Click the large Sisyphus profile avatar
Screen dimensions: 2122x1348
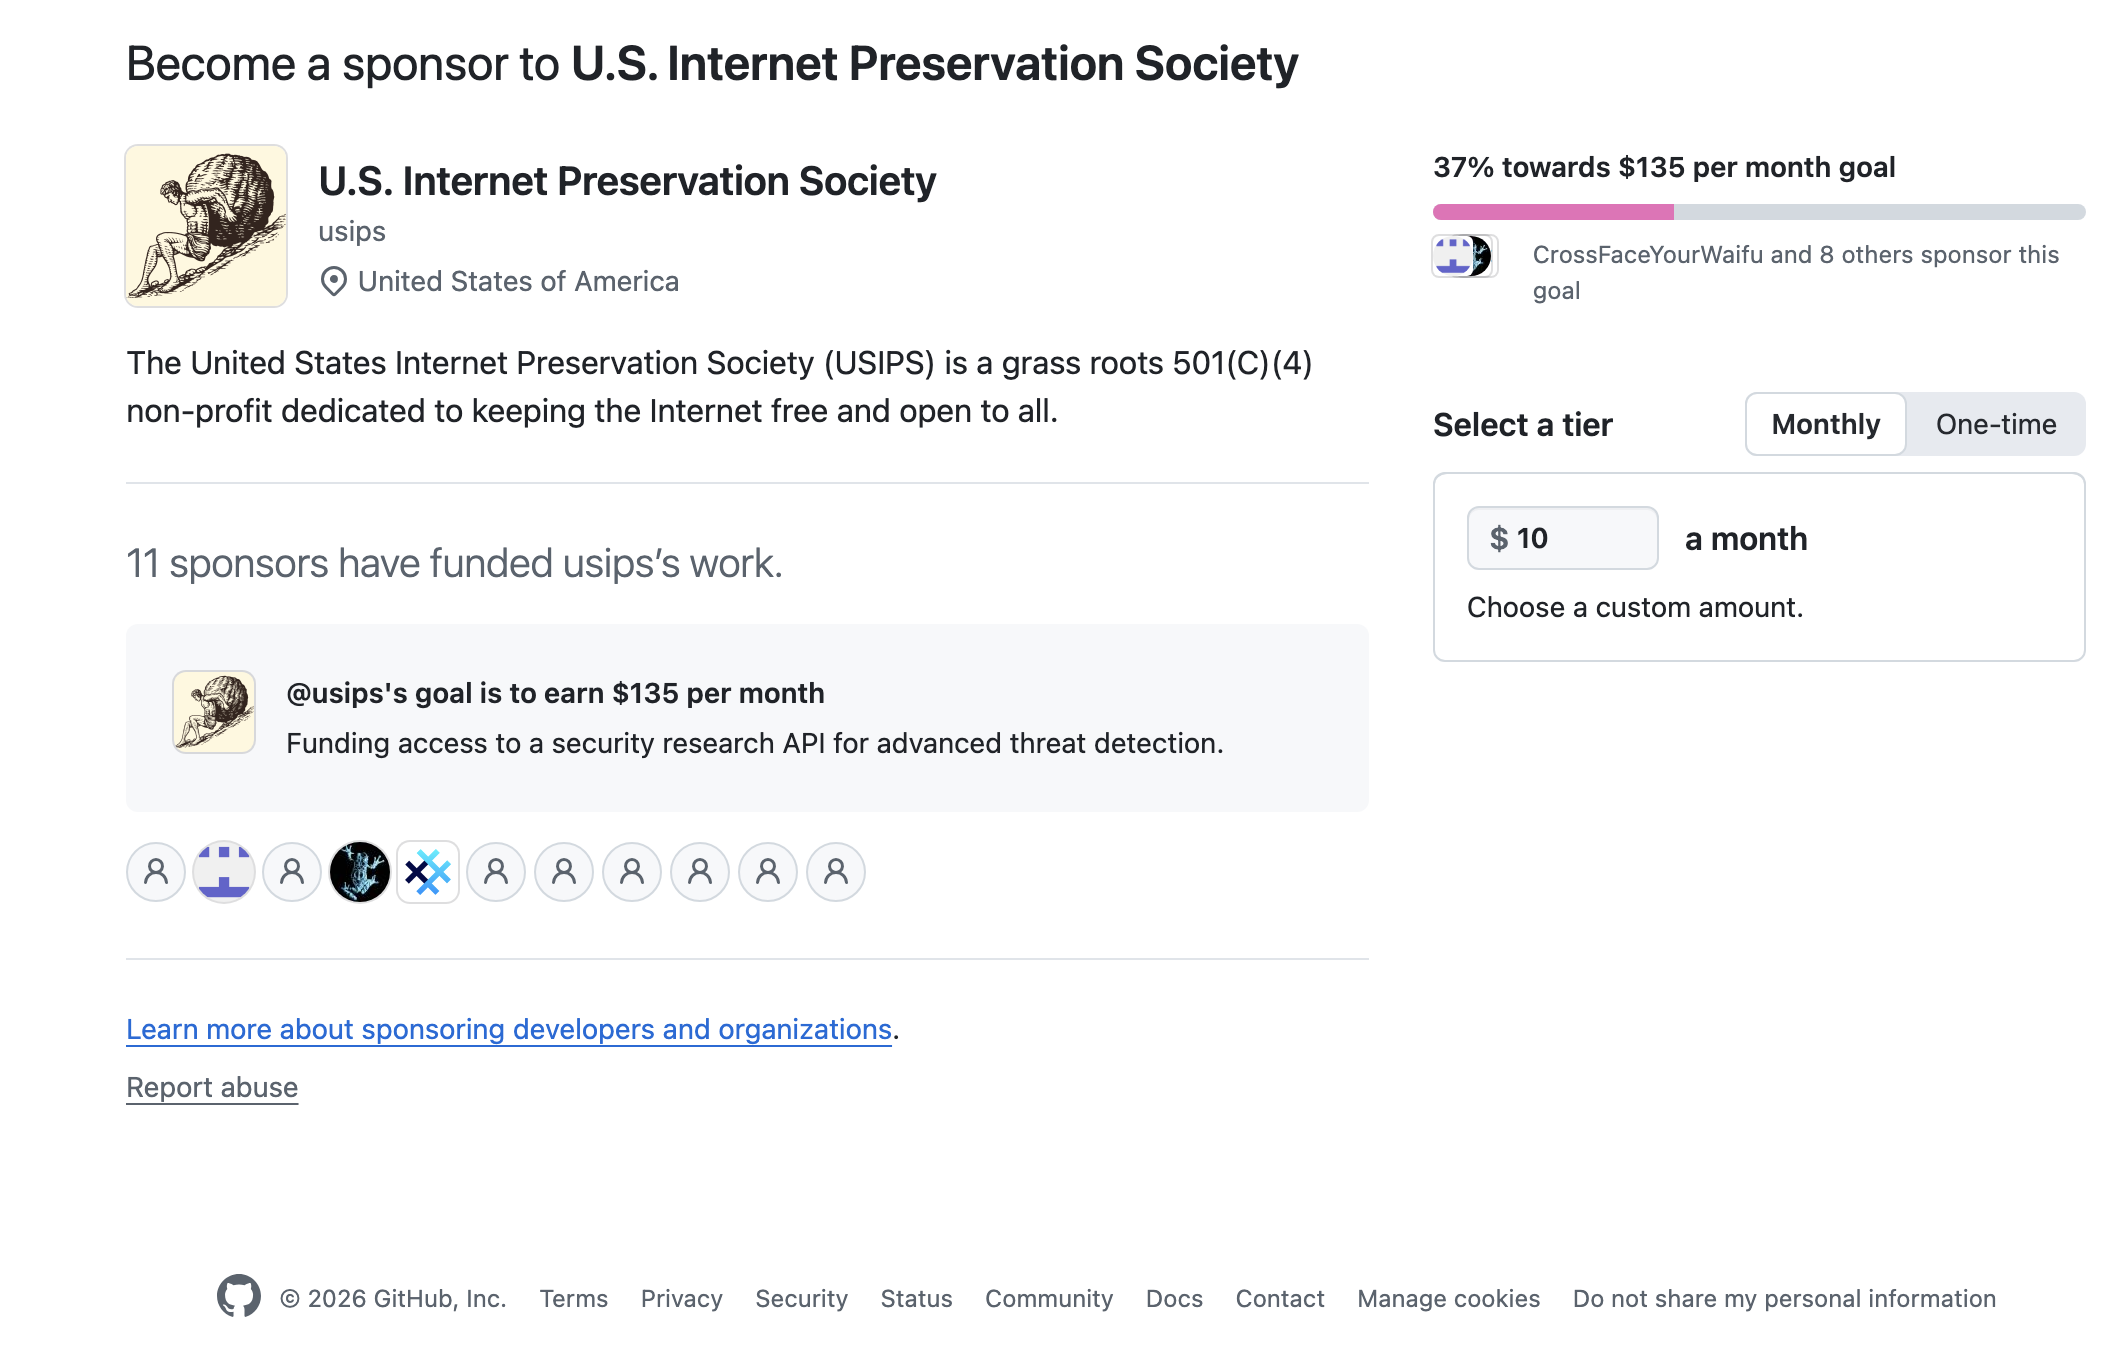pos(206,226)
